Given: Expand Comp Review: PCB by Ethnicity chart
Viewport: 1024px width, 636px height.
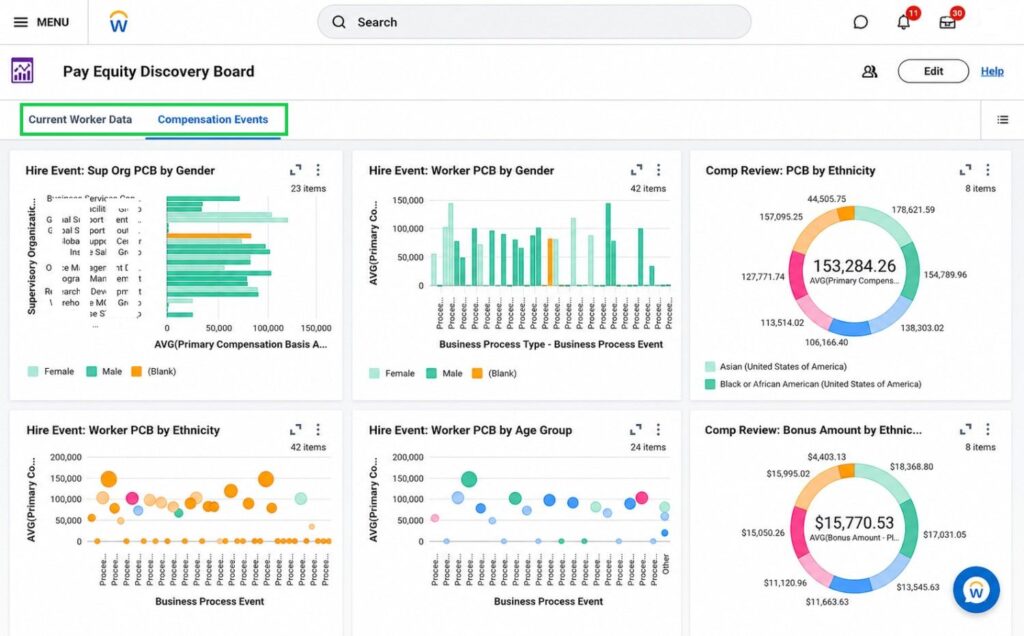Looking at the screenshot, I should (x=965, y=170).
